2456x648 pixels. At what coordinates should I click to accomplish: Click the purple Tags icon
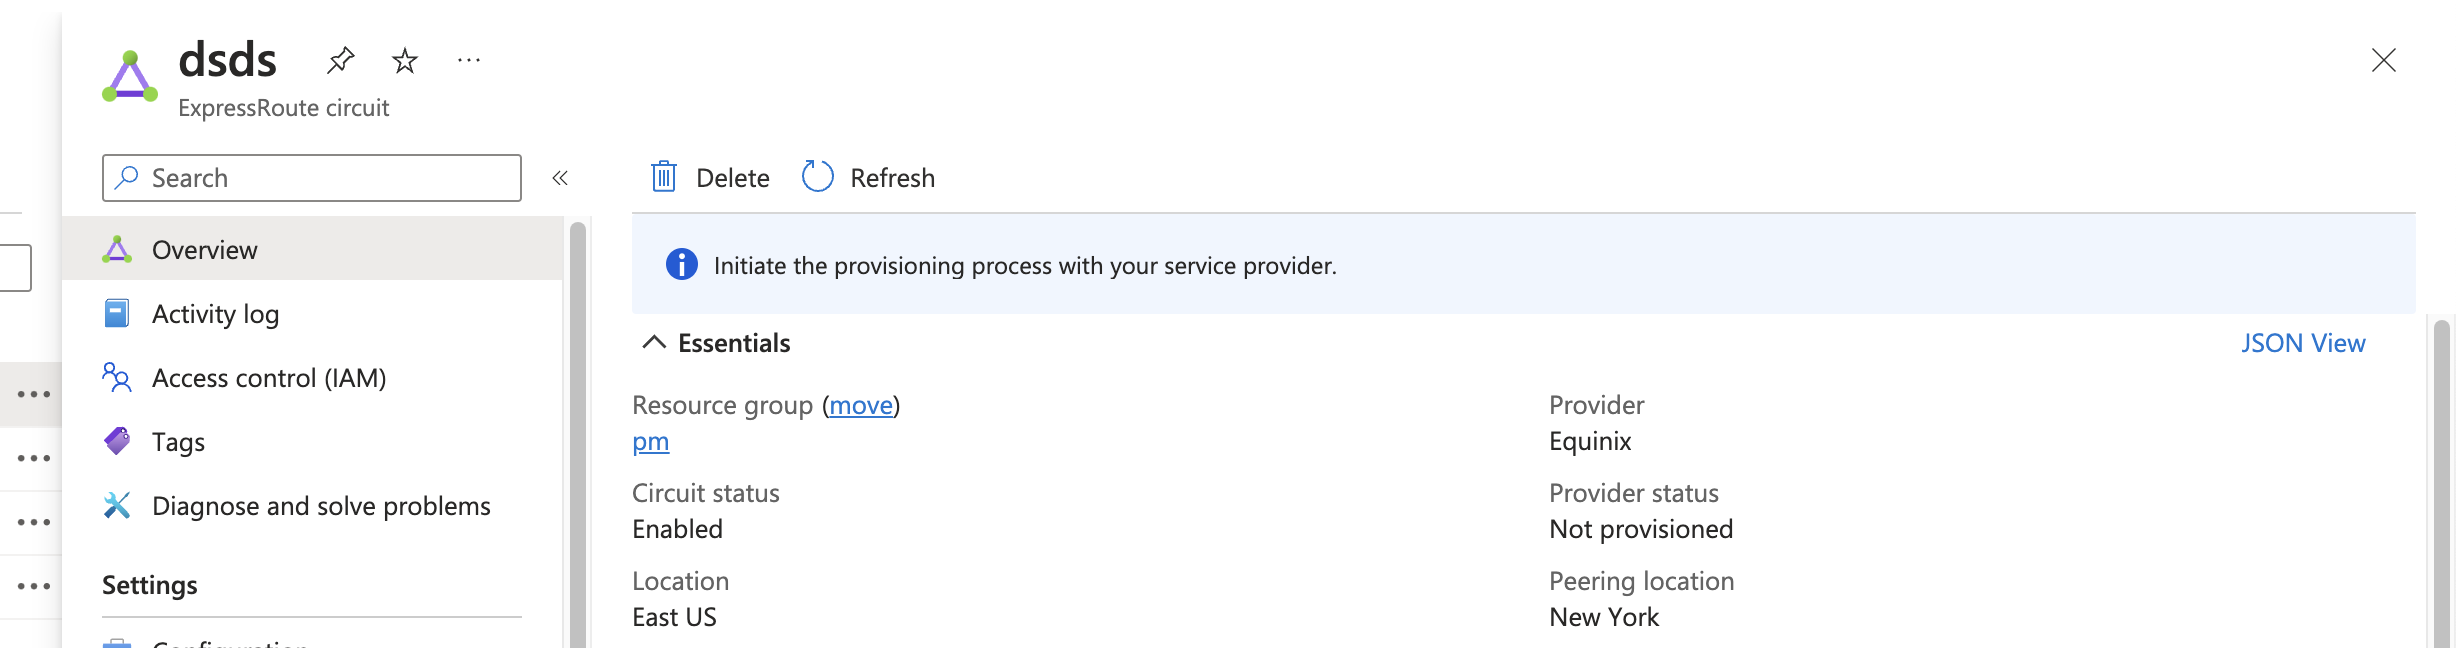point(117,441)
